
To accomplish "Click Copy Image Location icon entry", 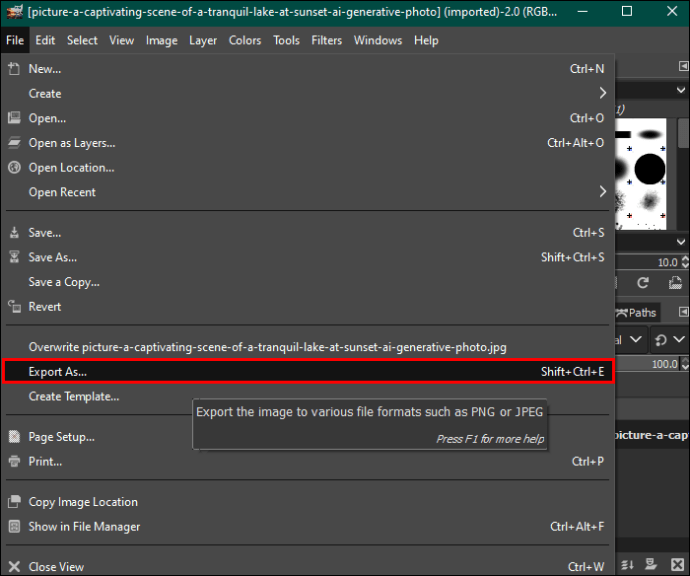I will 14,502.
